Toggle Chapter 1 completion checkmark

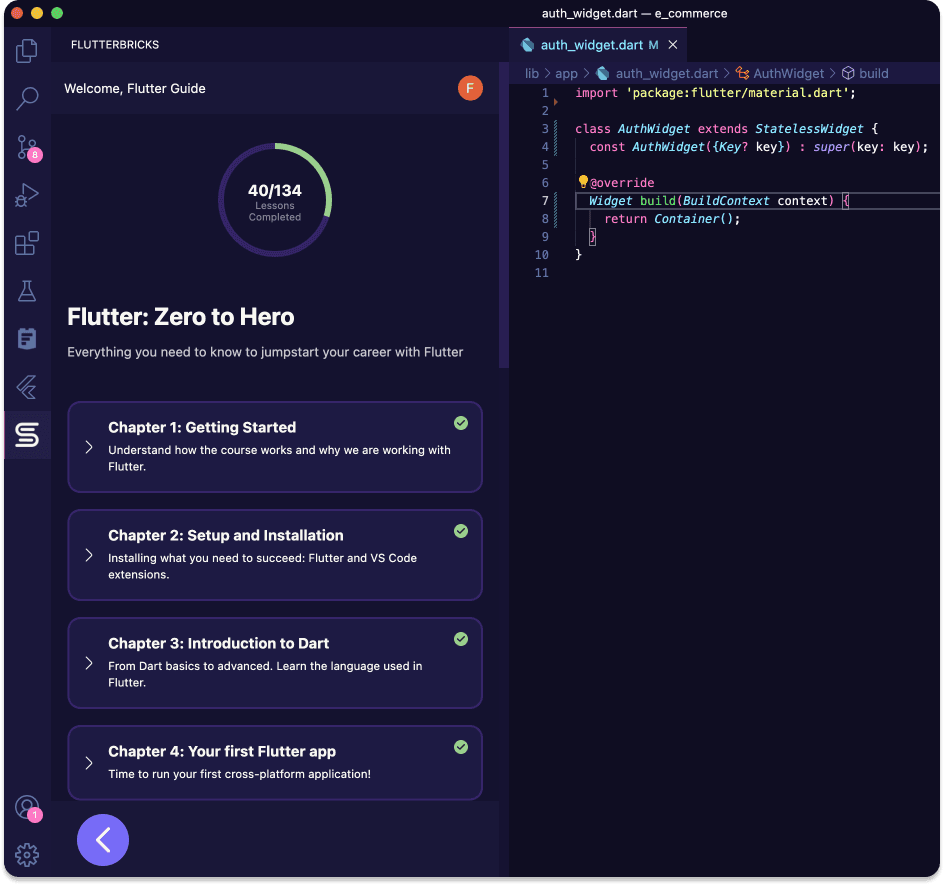pos(461,423)
